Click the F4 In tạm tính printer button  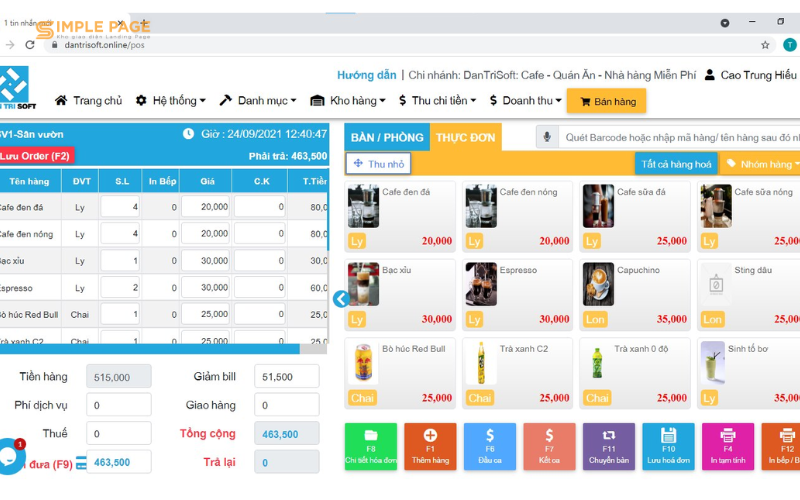727,446
